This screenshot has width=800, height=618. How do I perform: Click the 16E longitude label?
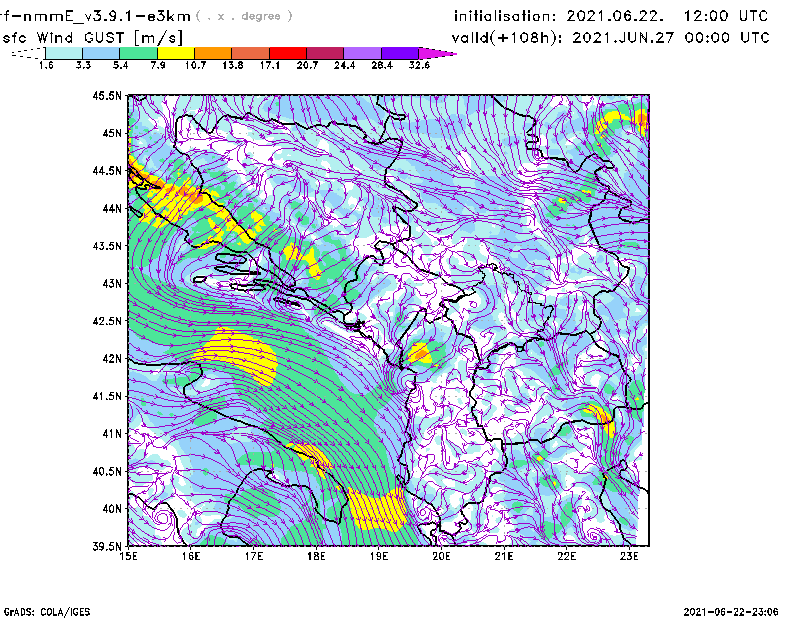[191, 556]
